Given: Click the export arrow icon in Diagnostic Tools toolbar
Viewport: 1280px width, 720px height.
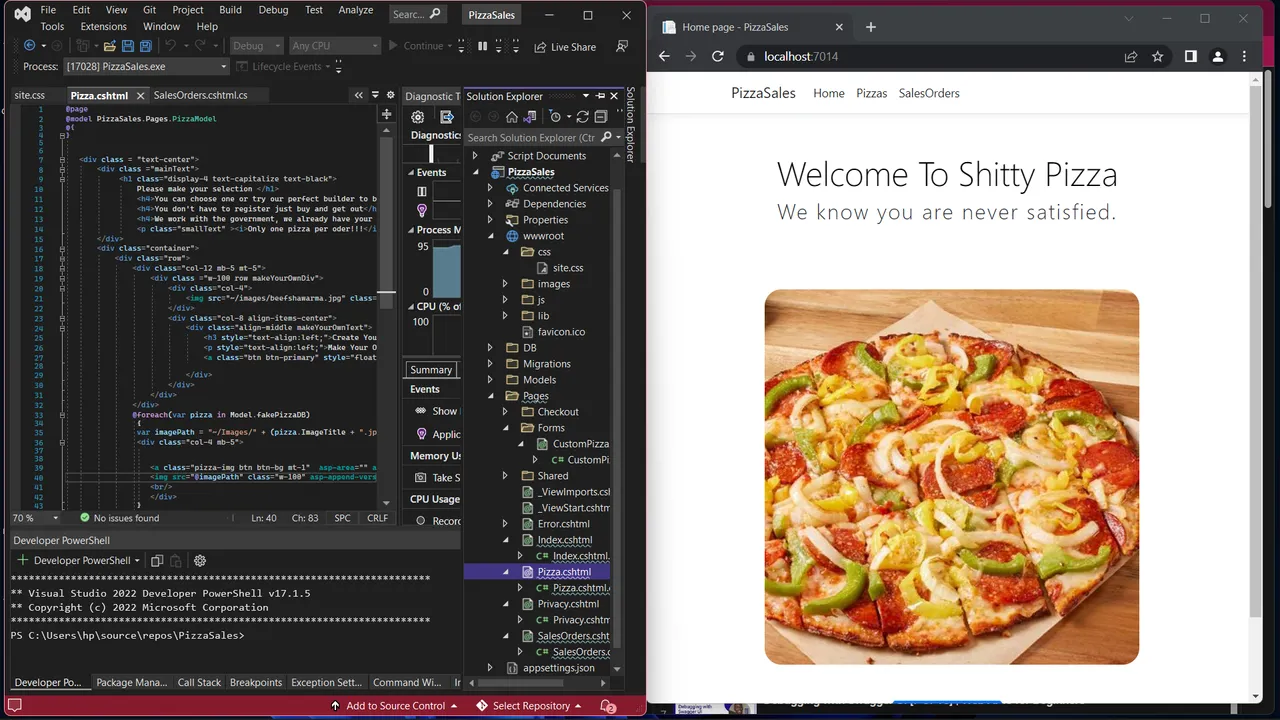Looking at the screenshot, I should tap(447, 117).
